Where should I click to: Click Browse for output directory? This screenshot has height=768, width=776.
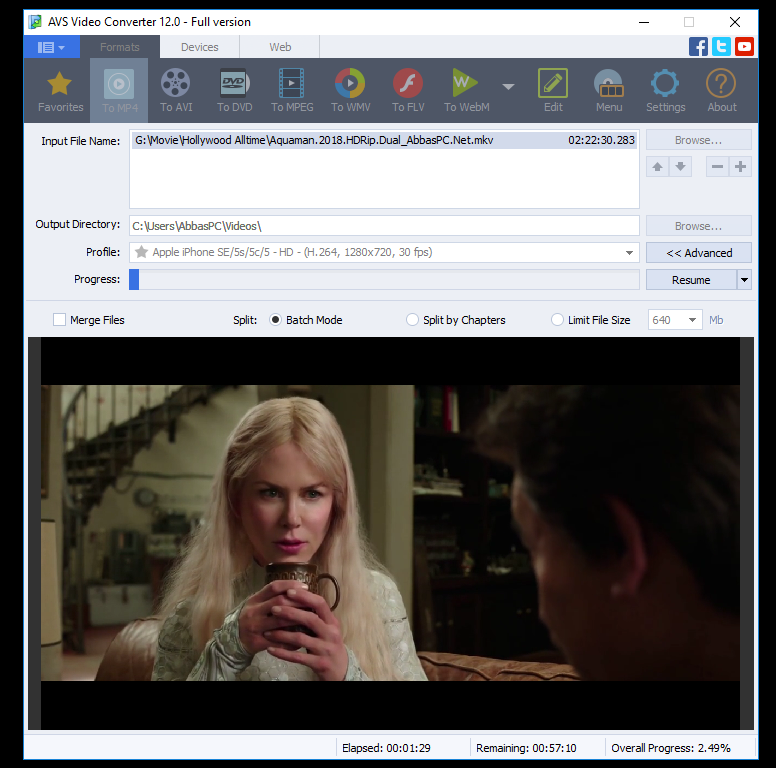pyautogui.click(x=699, y=226)
